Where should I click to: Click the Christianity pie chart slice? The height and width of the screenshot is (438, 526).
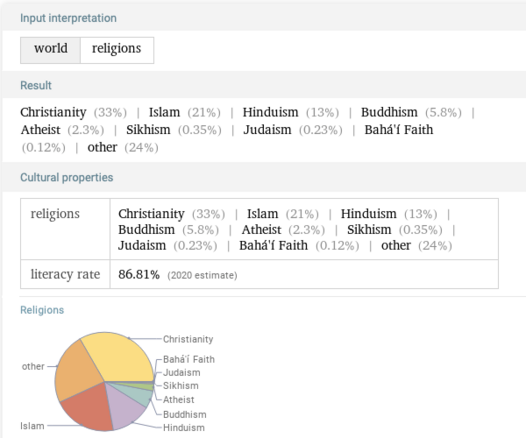click(x=119, y=357)
